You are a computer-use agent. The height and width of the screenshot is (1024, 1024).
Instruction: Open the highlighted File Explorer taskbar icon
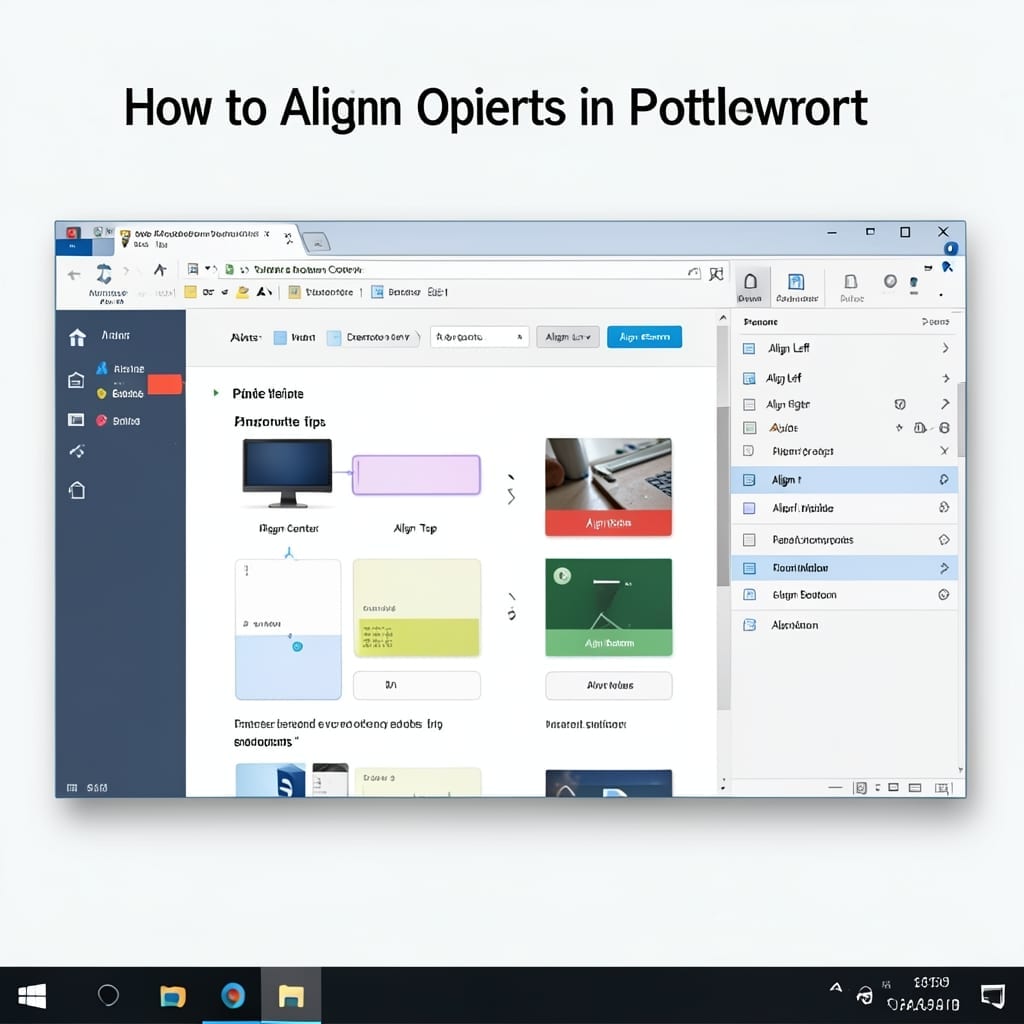(291, 996)
